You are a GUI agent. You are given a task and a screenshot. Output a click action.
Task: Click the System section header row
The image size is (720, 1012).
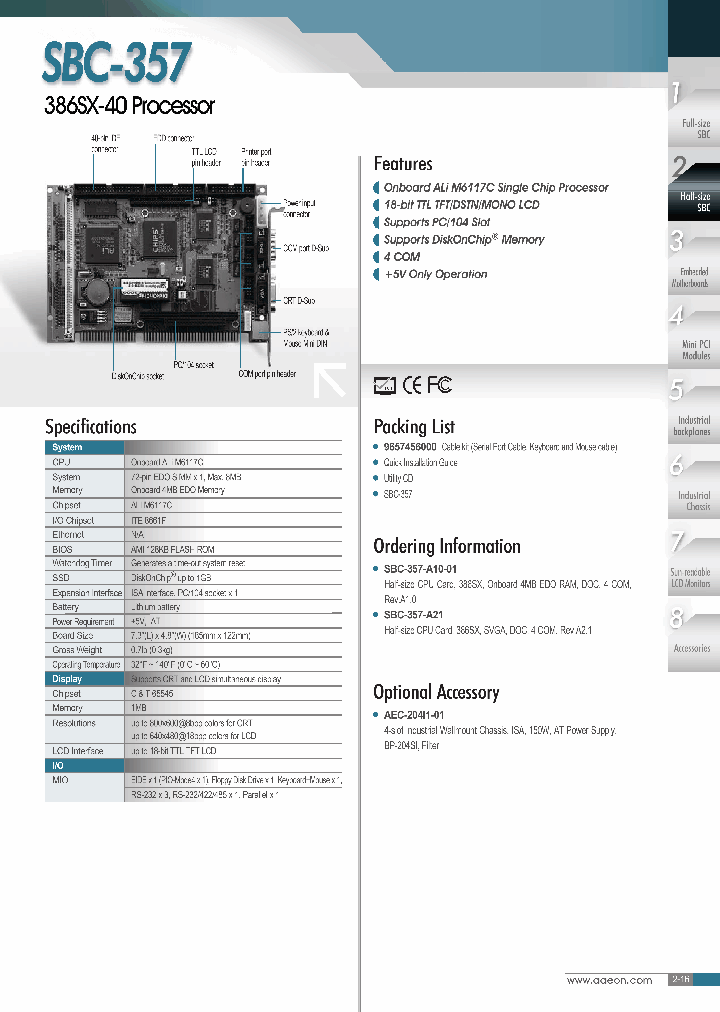(x=194, y=447)
